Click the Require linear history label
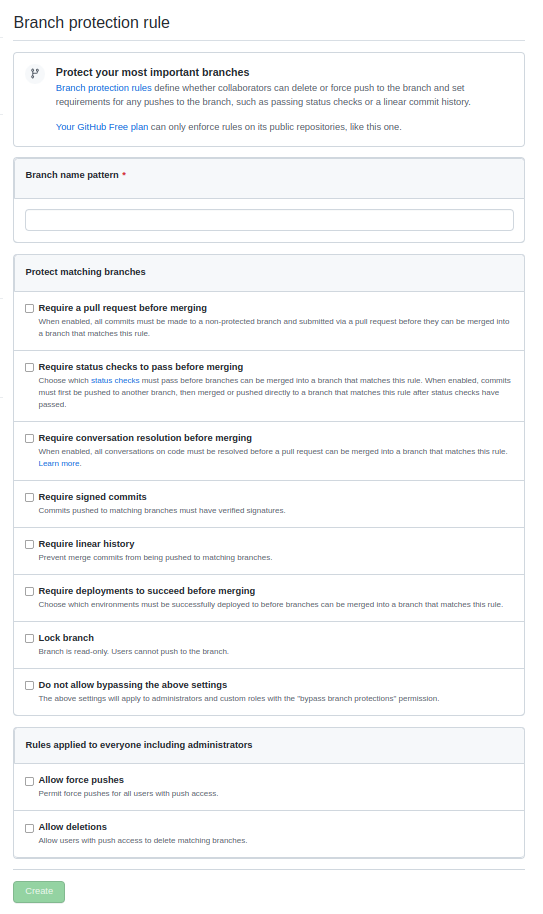Image resolution: width=543 pixels, height=914 pixels. (x=86, y=544)
